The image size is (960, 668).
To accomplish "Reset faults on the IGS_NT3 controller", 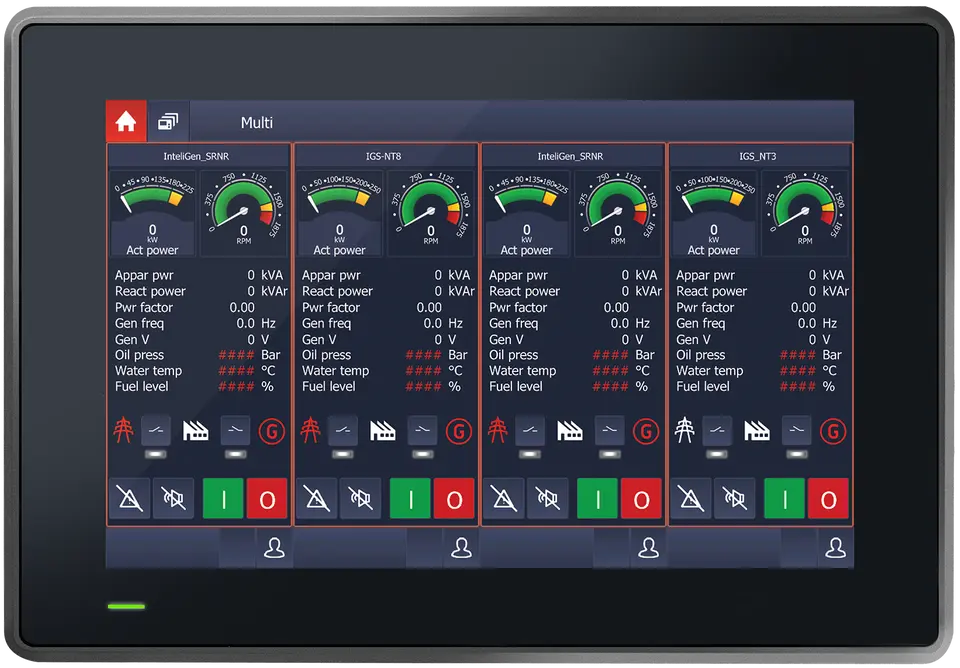I will click(x=691, y=499).
